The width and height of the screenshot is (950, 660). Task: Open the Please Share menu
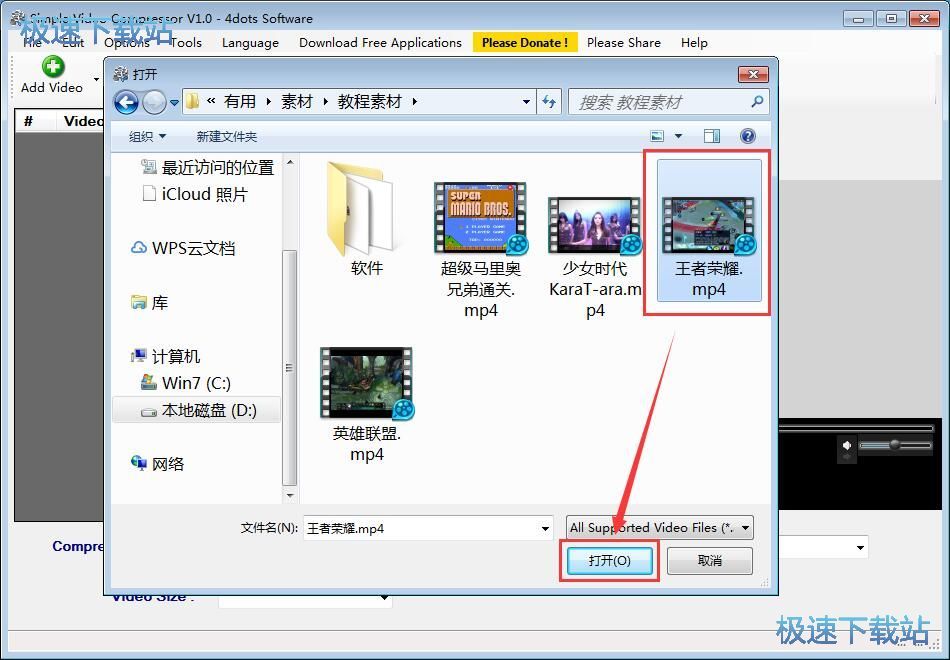(x=623, y=42)
